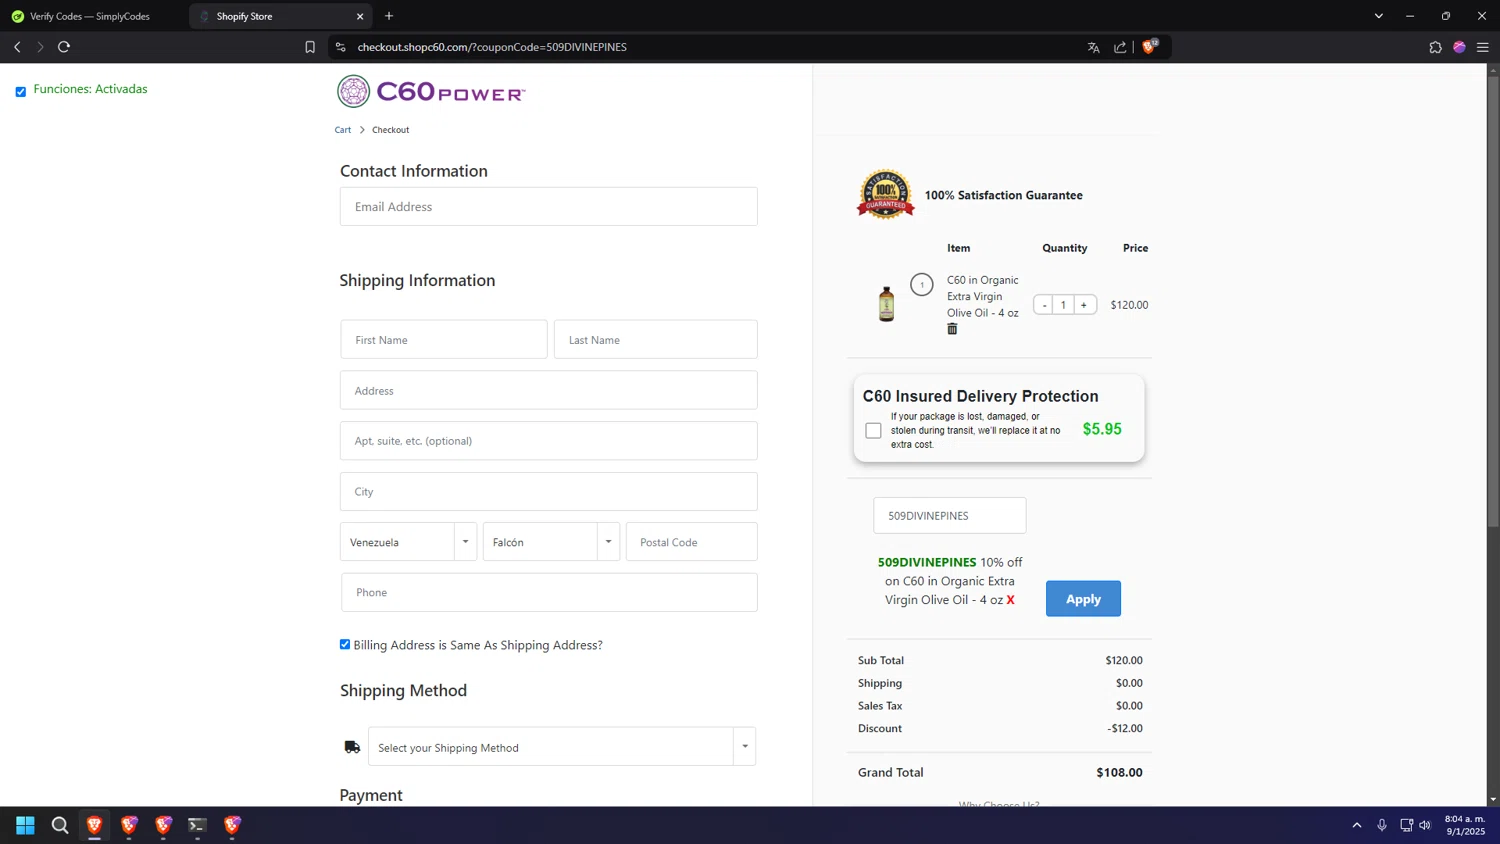This screenshot has height=844, width=1500.
Task: Click the Checkout breadcrumb
Action: [390, 130]
